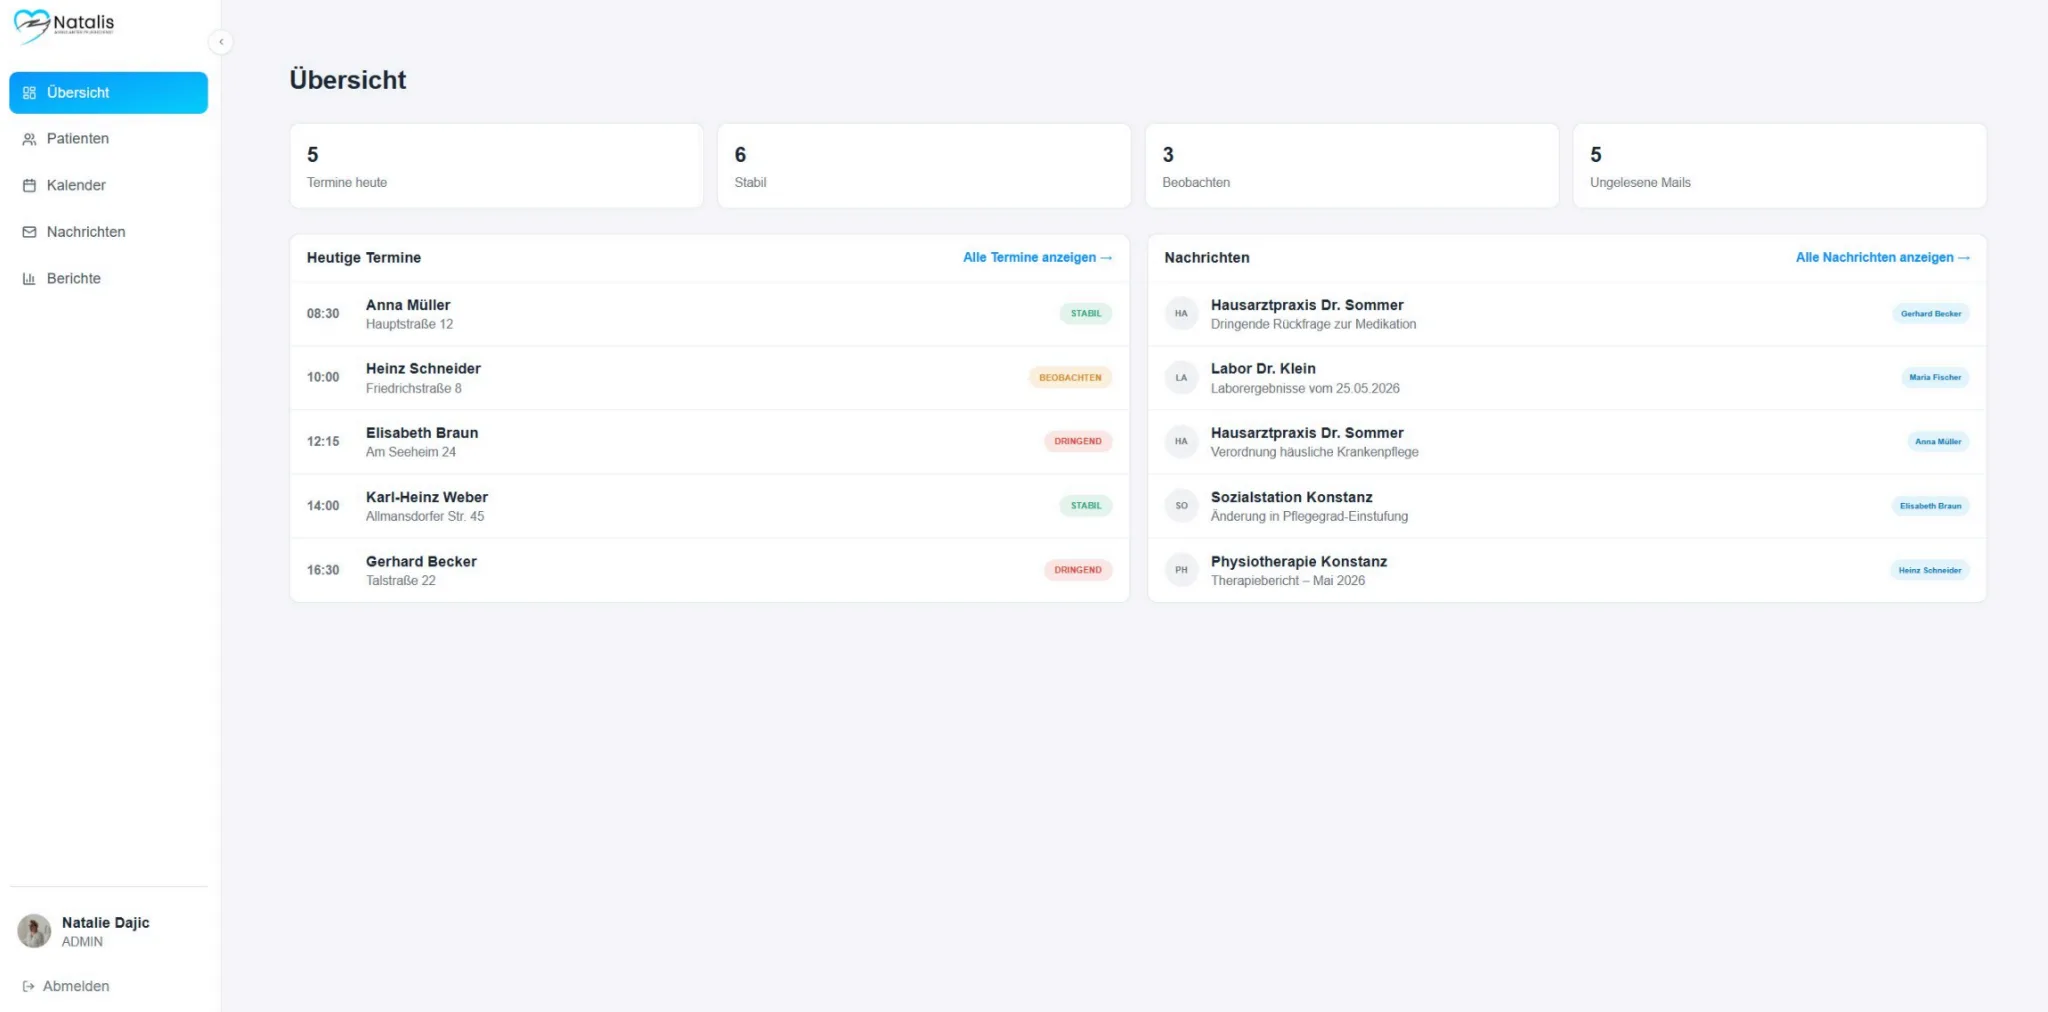The width and height of the screenshot is (2048, 1012).
Task: Open the Ungelesene Mails stat card
Action: 1780,166
